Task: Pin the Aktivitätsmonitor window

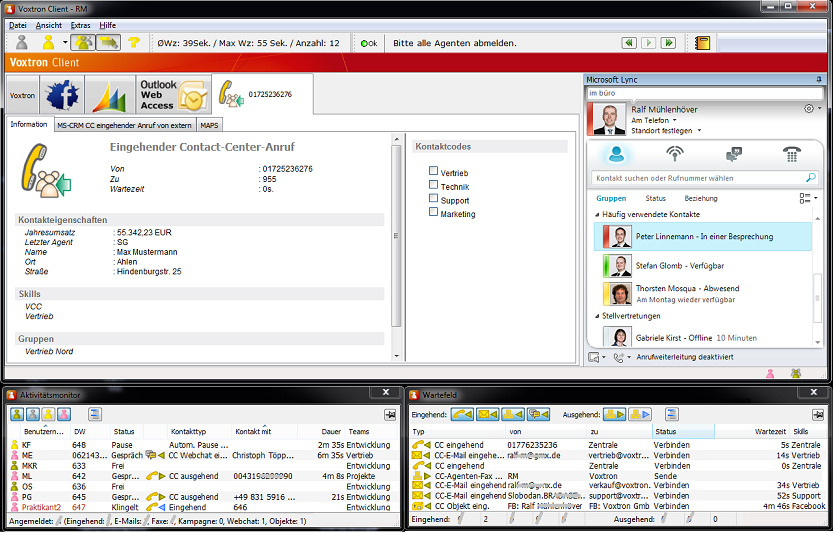Action: [x=390, y=414]
